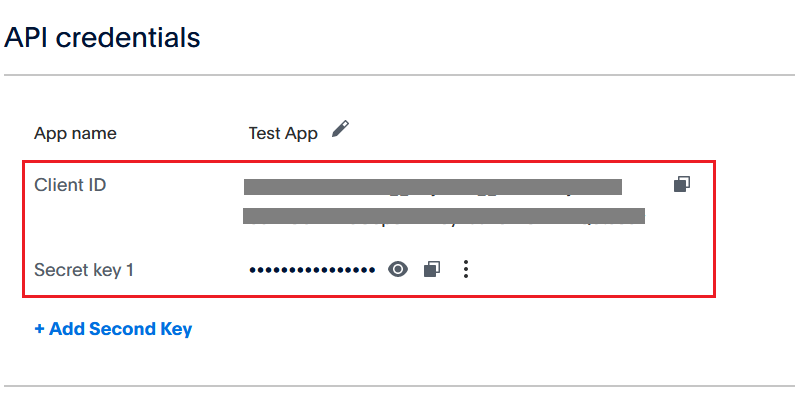Click the App name label

point(75,133)
